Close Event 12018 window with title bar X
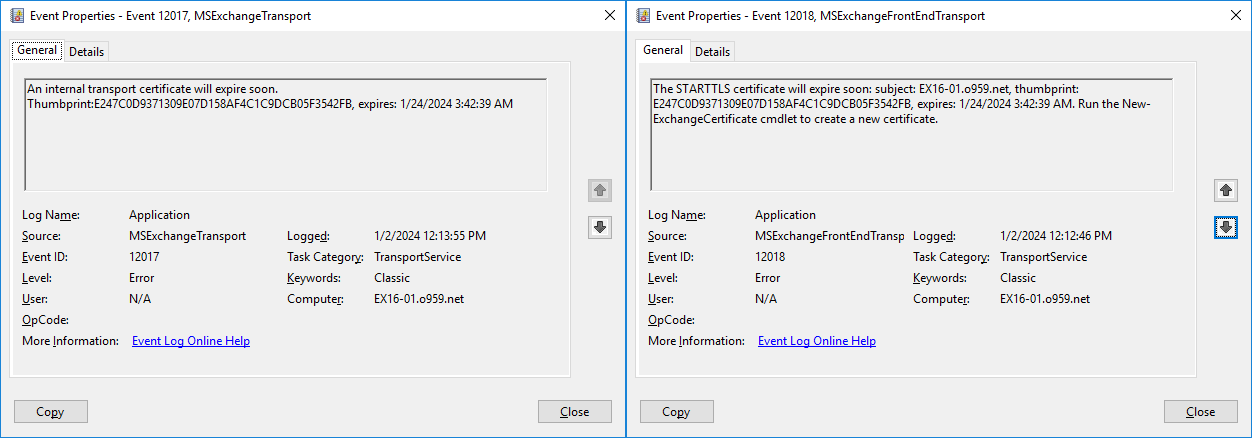Image resolution: width=1253 pixels, height=438 pixels. 1237,15
